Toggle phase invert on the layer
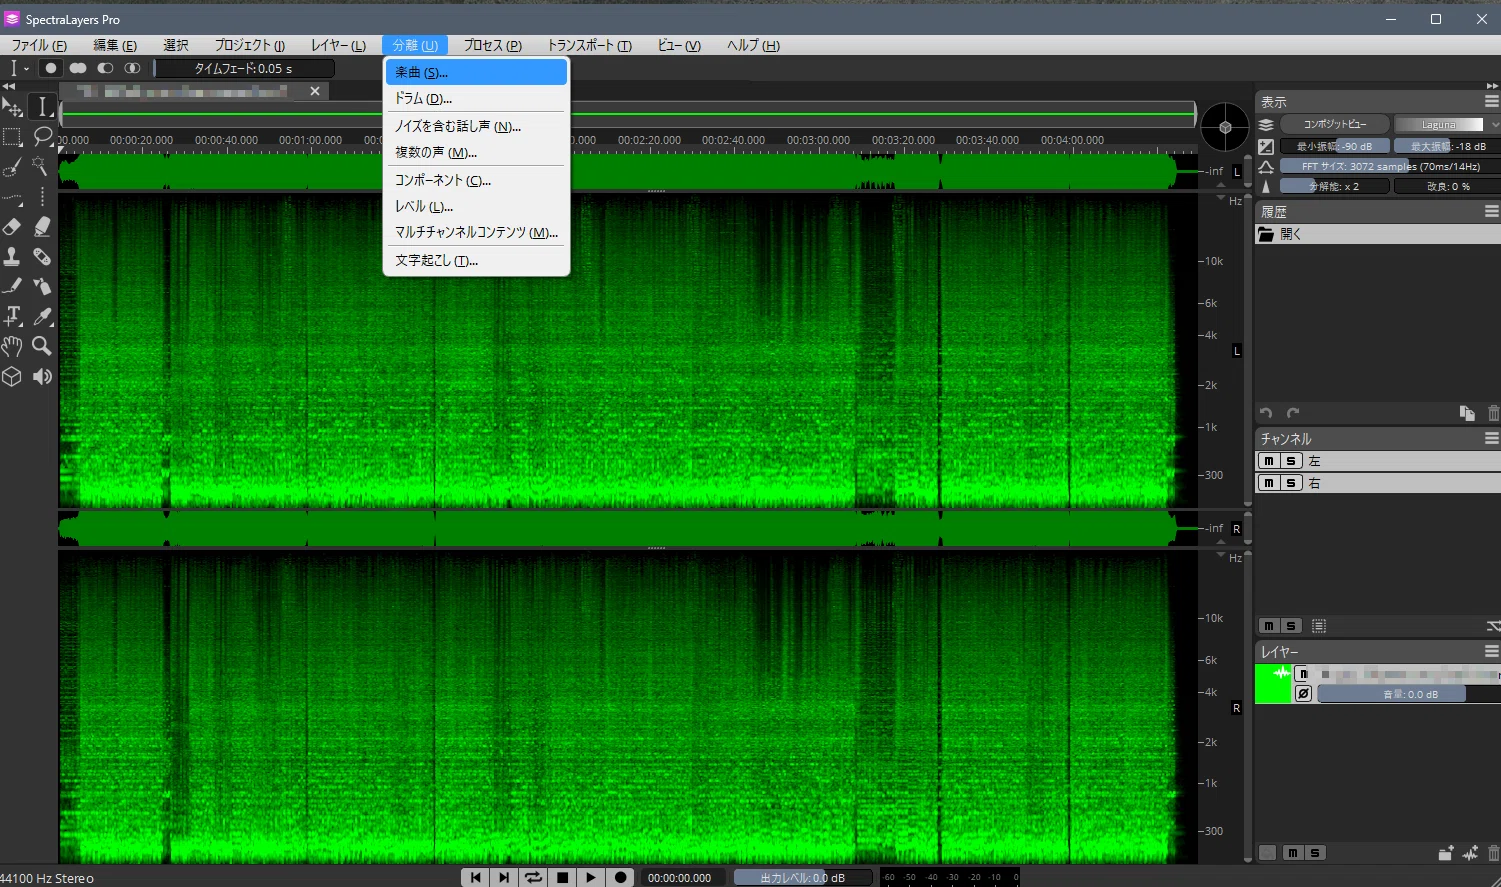 point(1303,693)
